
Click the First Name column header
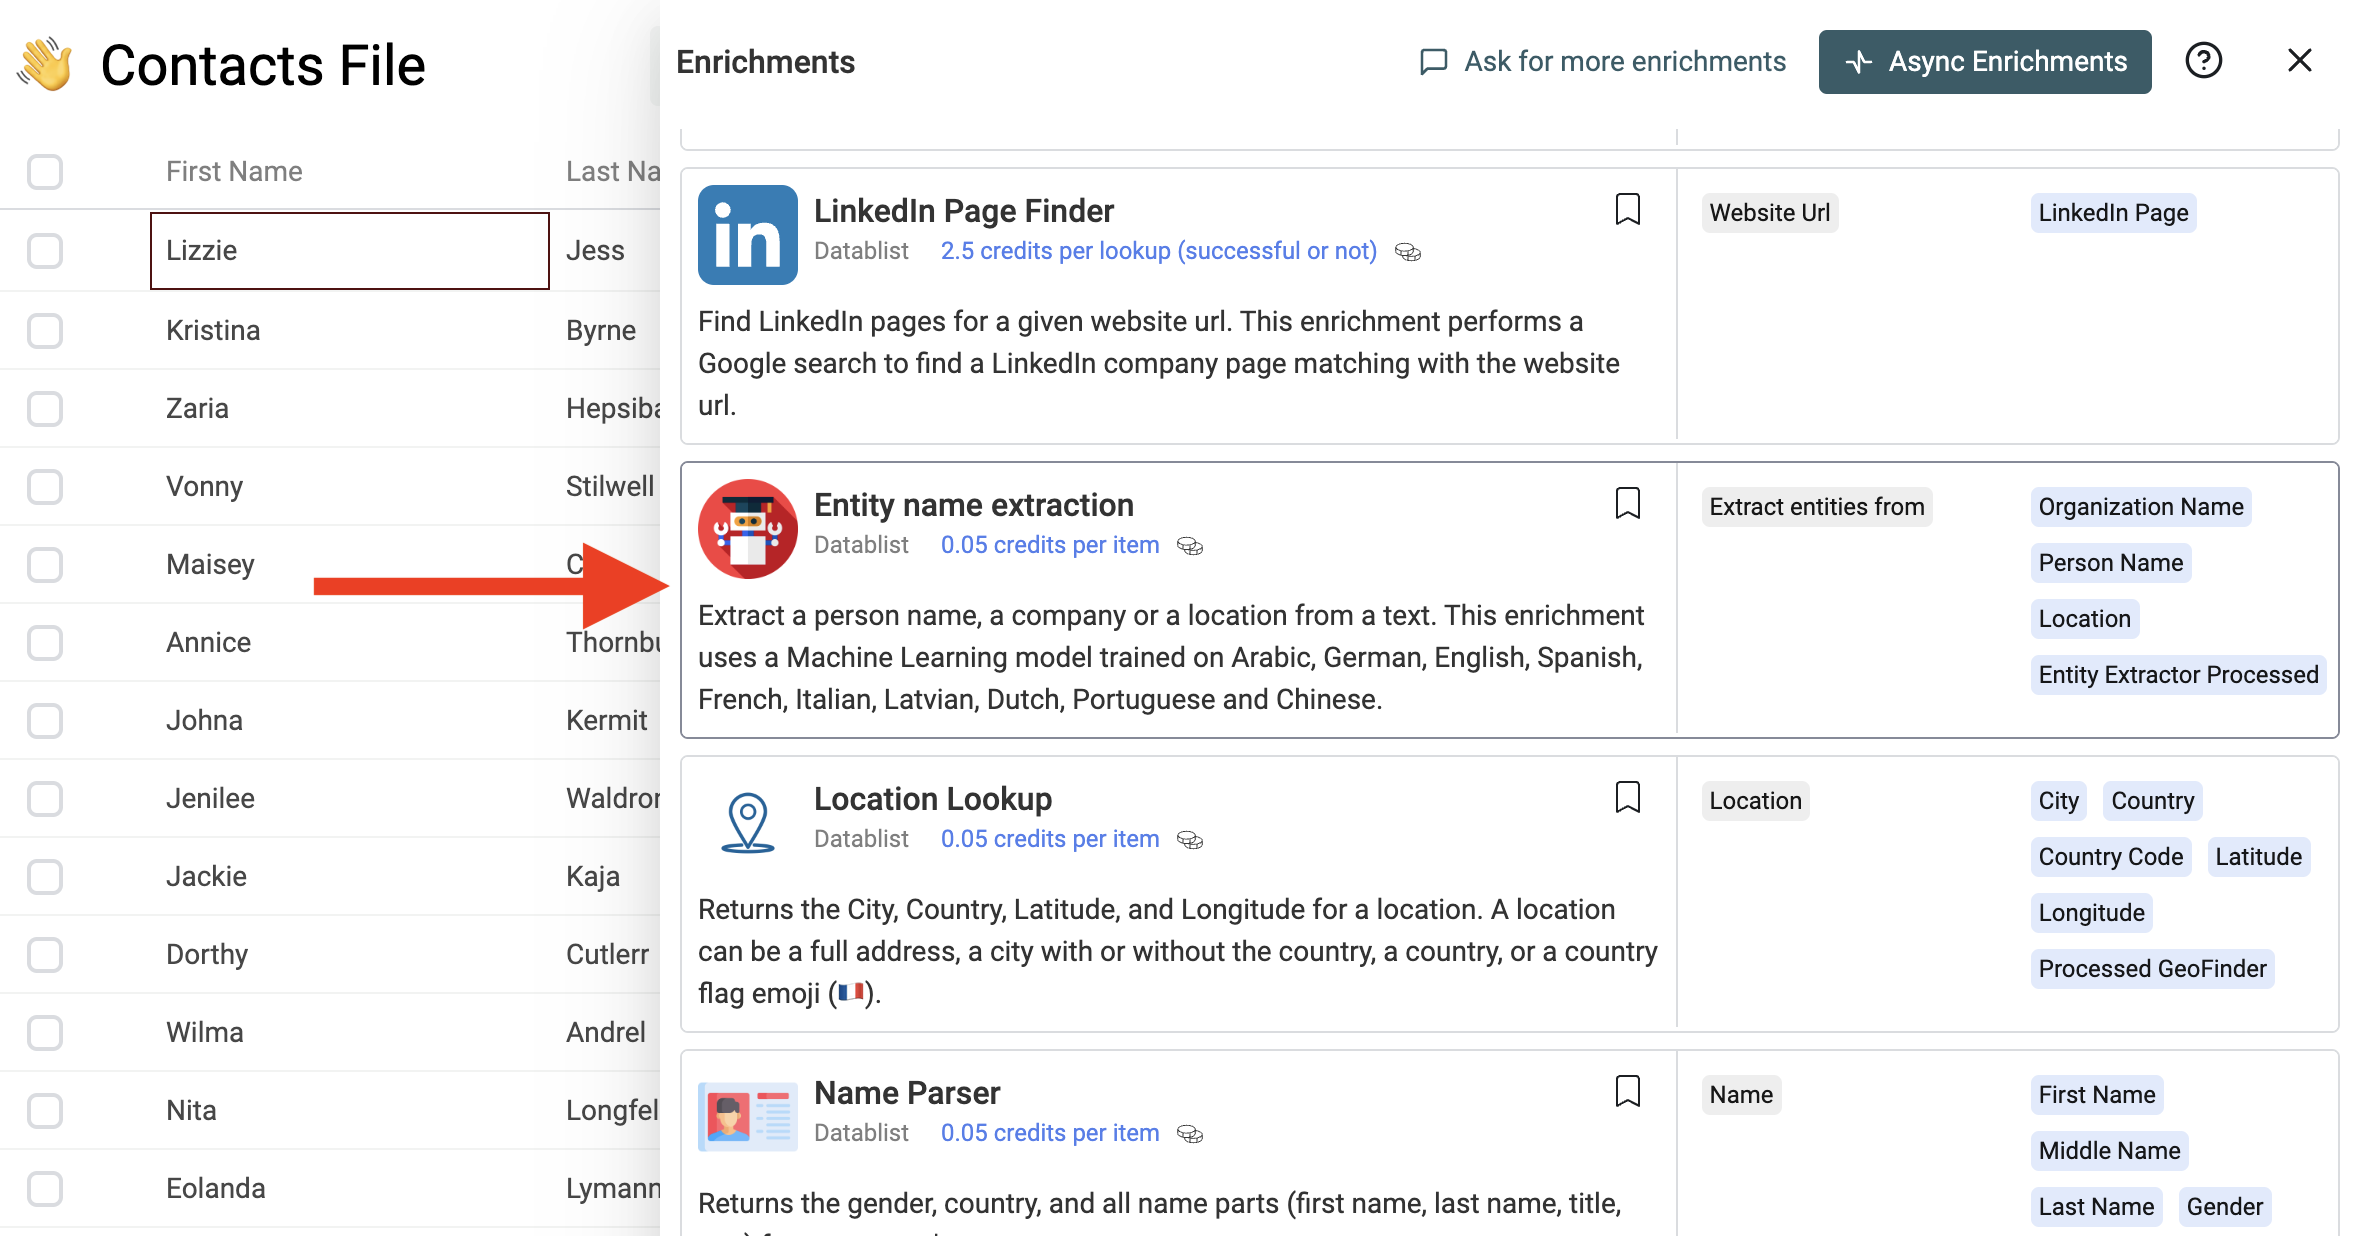tap(234, 172)
